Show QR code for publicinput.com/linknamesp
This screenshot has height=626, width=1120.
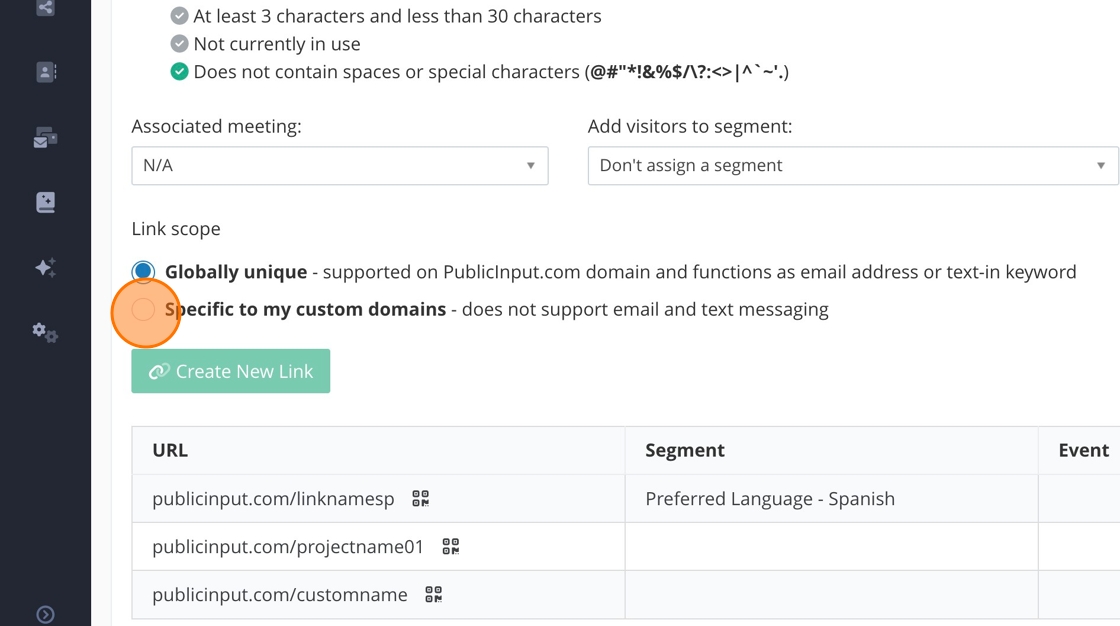tap(420, 498)
